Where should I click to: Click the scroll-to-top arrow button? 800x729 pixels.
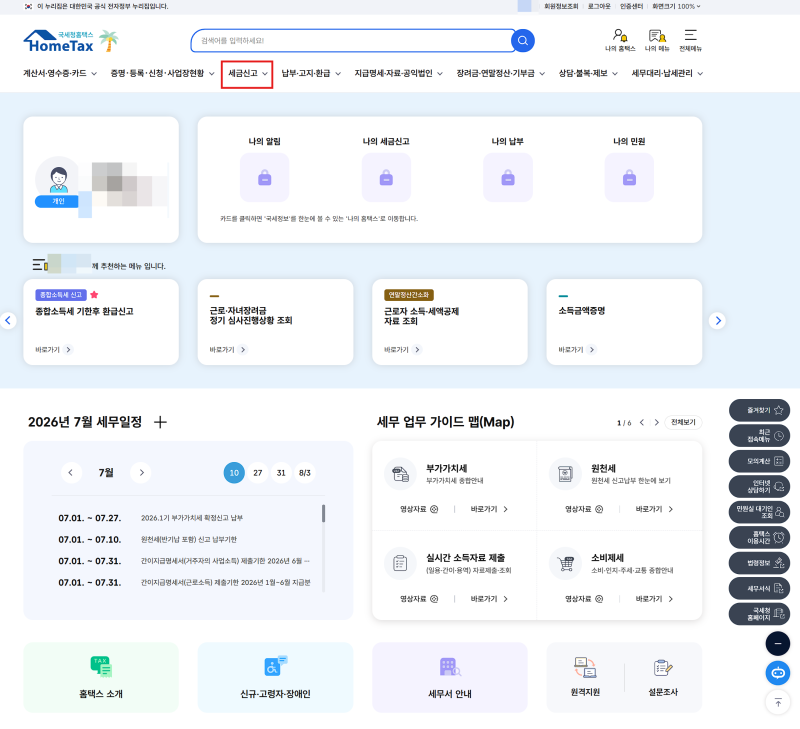click(x=778, y=703)
